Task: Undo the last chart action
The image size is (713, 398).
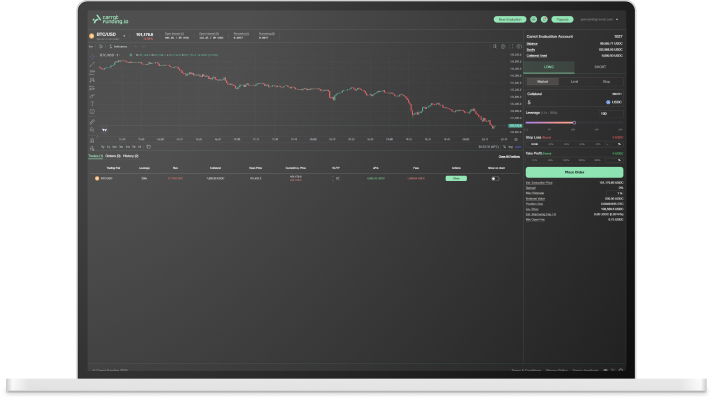Action: click(135, 46)
